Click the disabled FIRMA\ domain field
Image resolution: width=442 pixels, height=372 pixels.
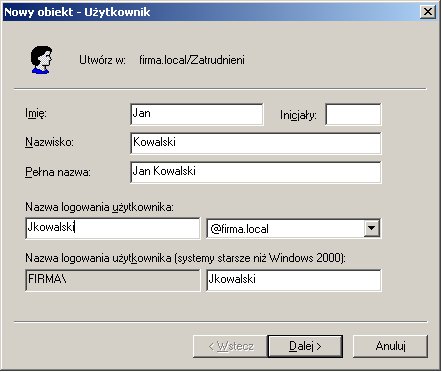pyautogui.click(x=113, y=280)
